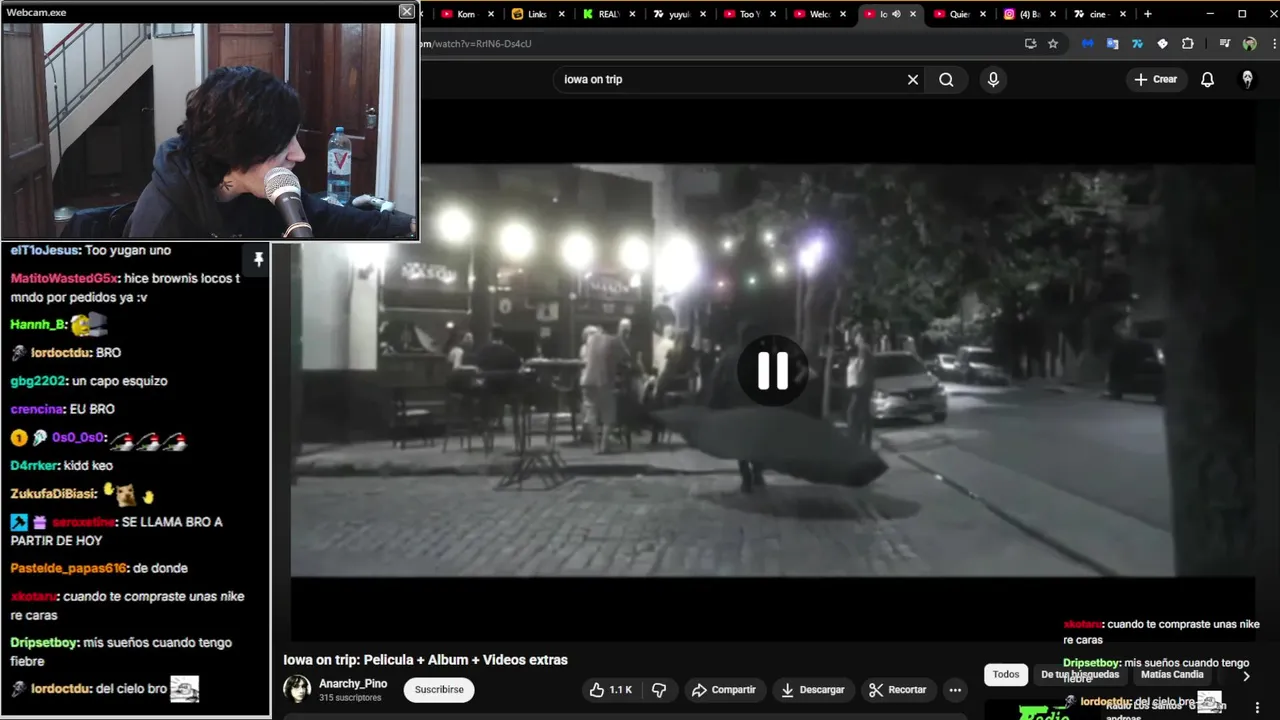
Task: Open the Anarchy_Pino channel name link
Action: point(353,684)
